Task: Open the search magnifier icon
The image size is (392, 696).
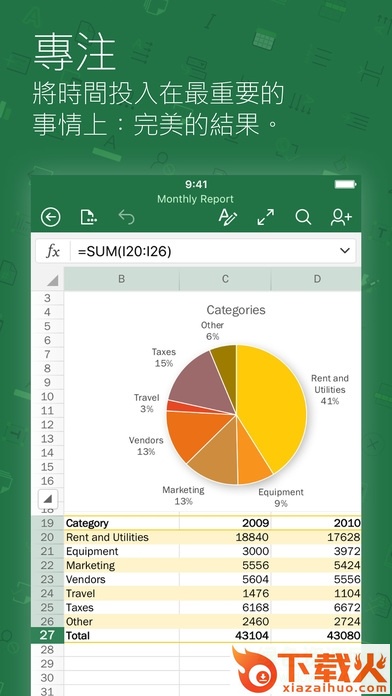Action: [x=303, y=217]
